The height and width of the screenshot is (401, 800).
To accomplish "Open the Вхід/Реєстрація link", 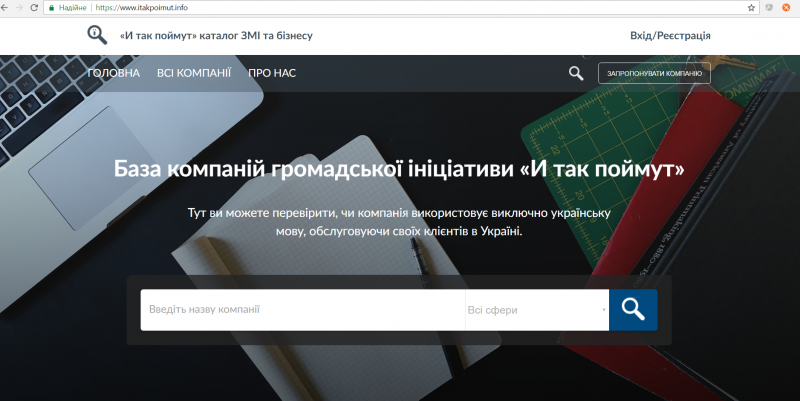I will pos(670,35).
